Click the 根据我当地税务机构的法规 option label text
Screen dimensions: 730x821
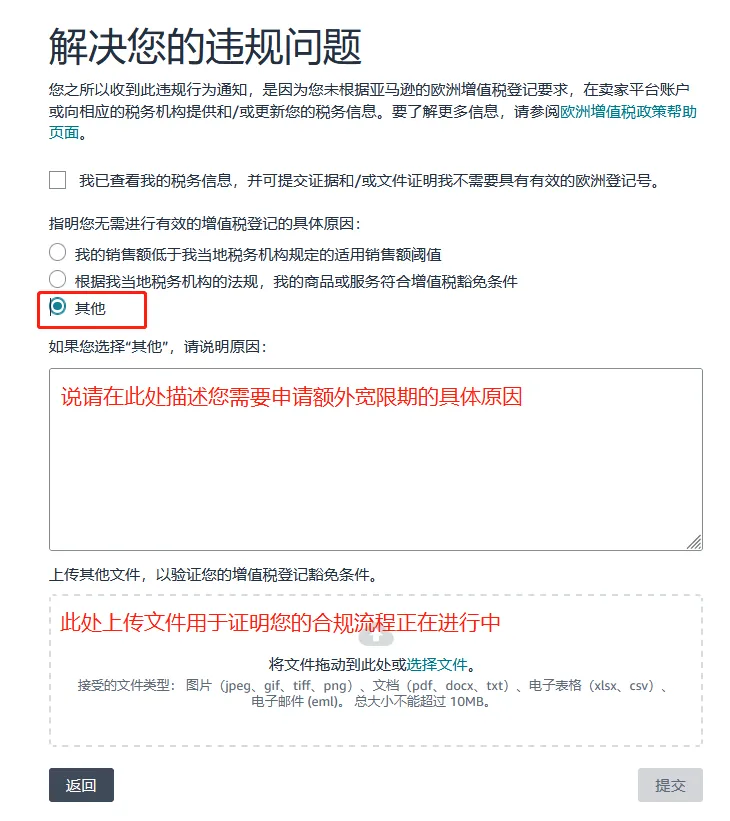click(x=296, y=282)
